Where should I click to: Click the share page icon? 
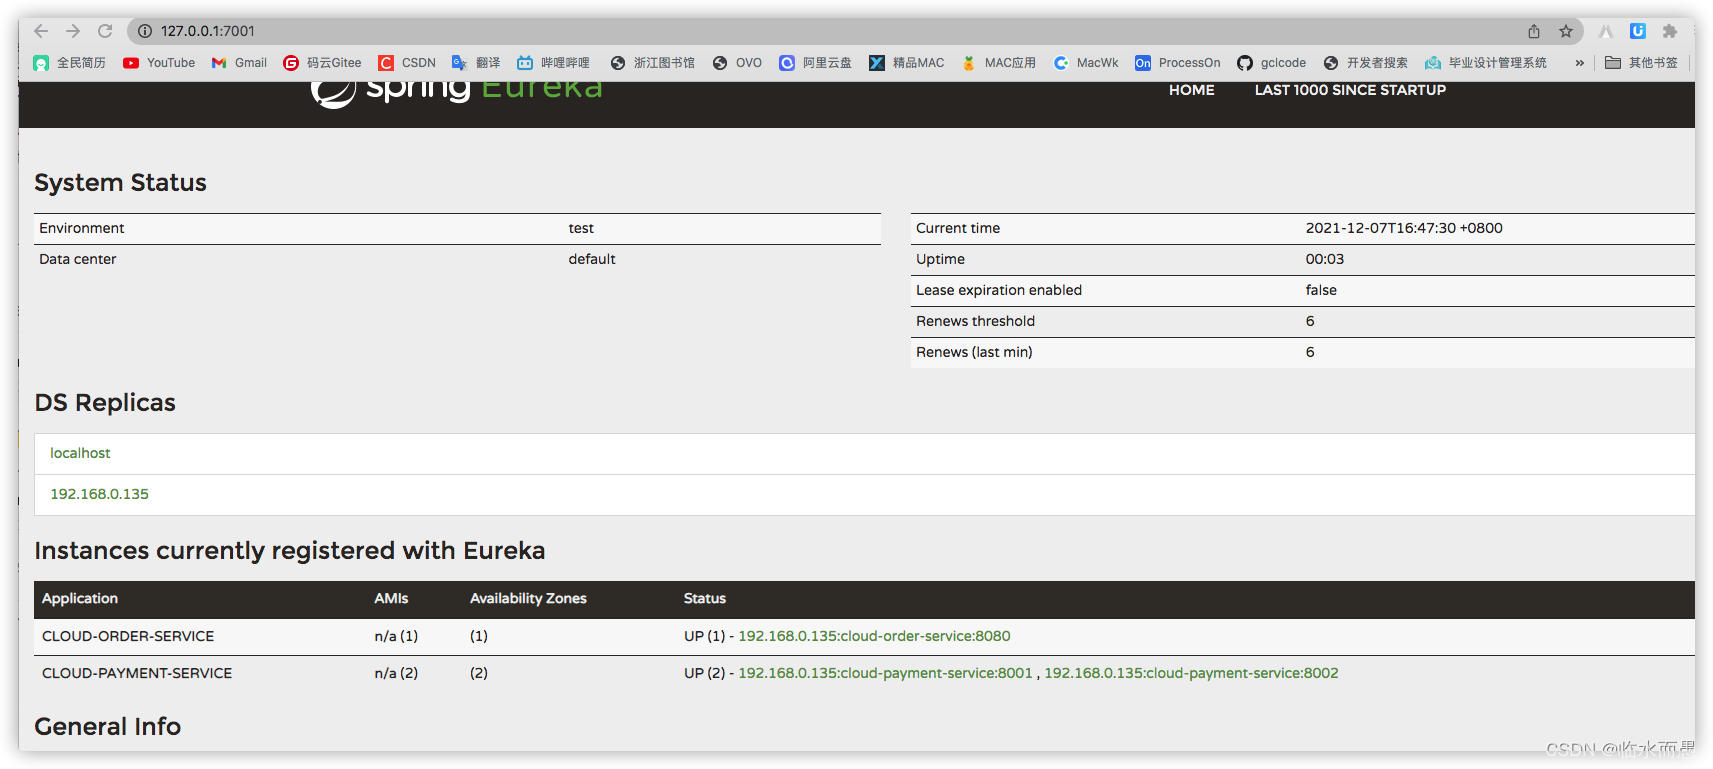point(1534,31)
